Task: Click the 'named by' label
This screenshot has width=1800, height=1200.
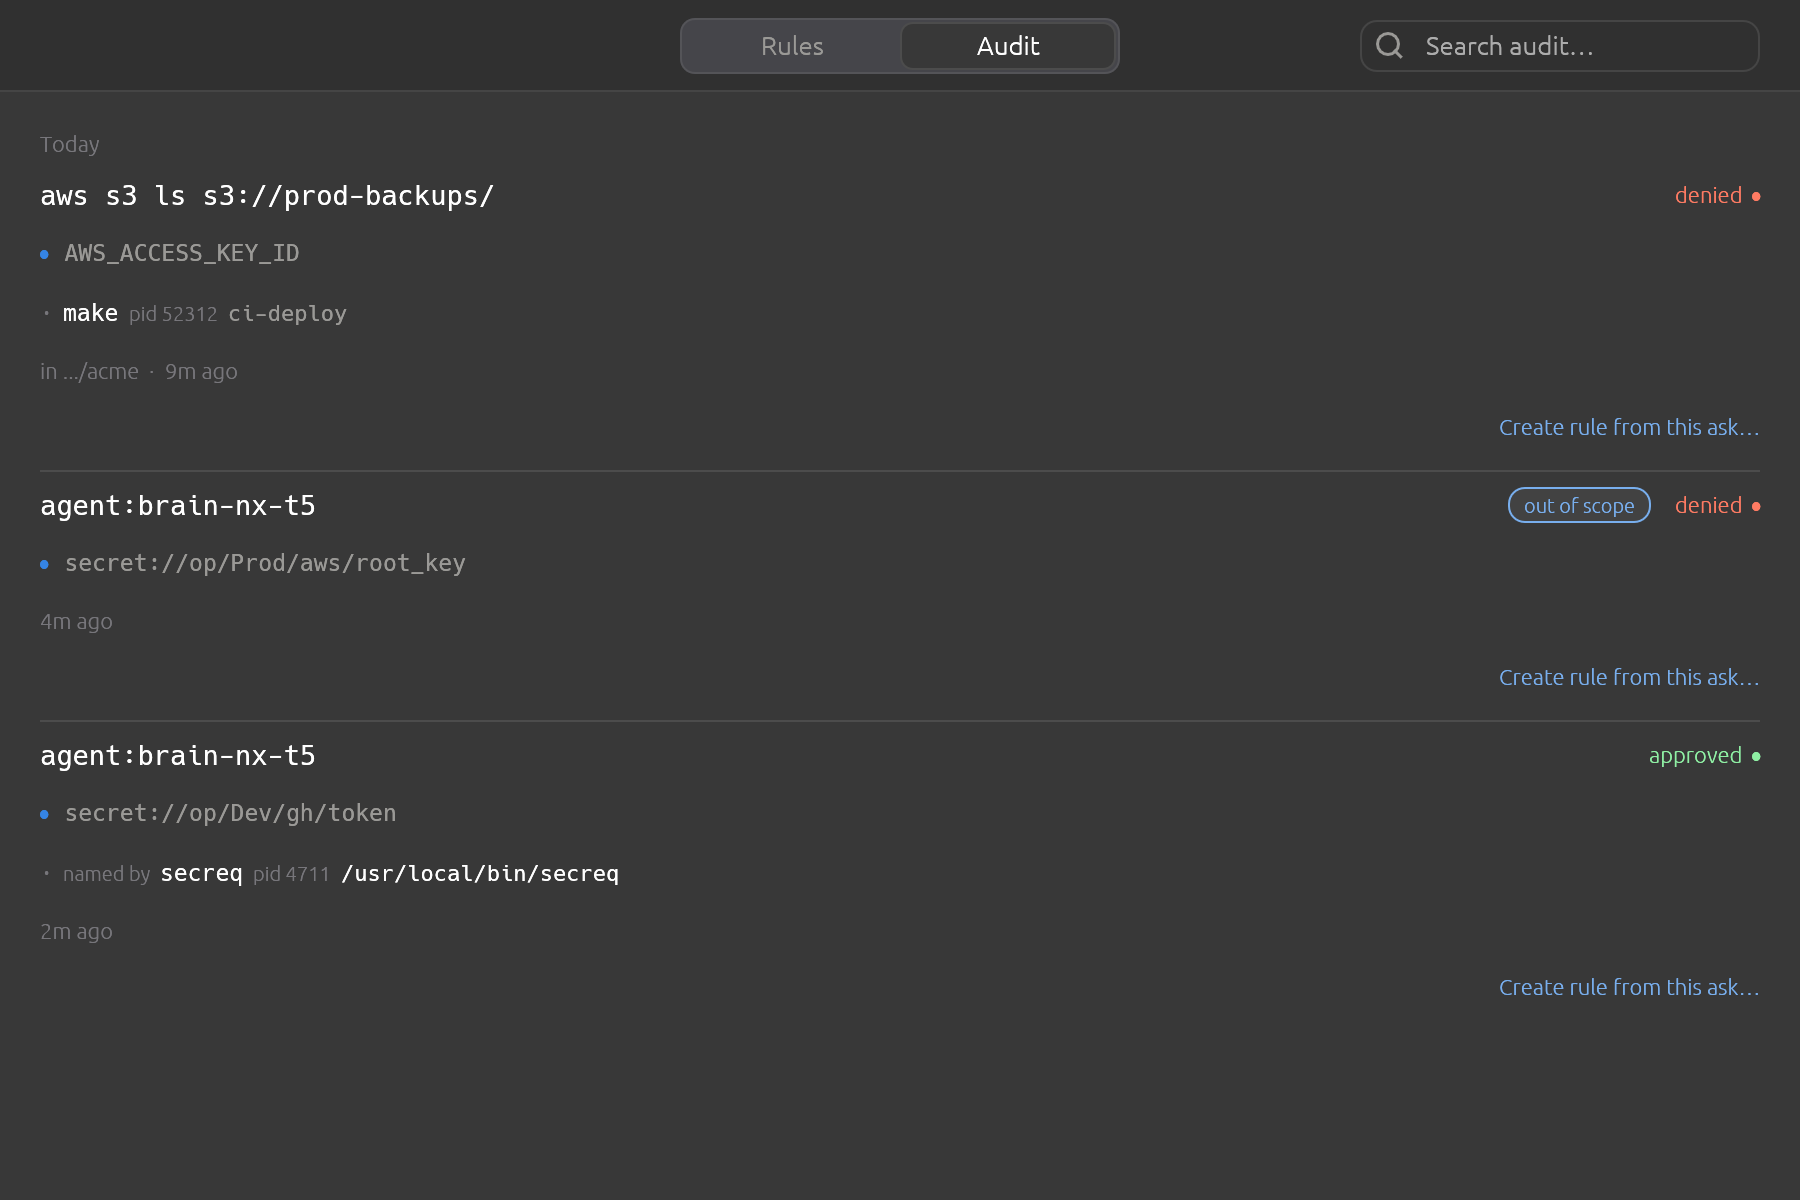Action: pos(106,874)
